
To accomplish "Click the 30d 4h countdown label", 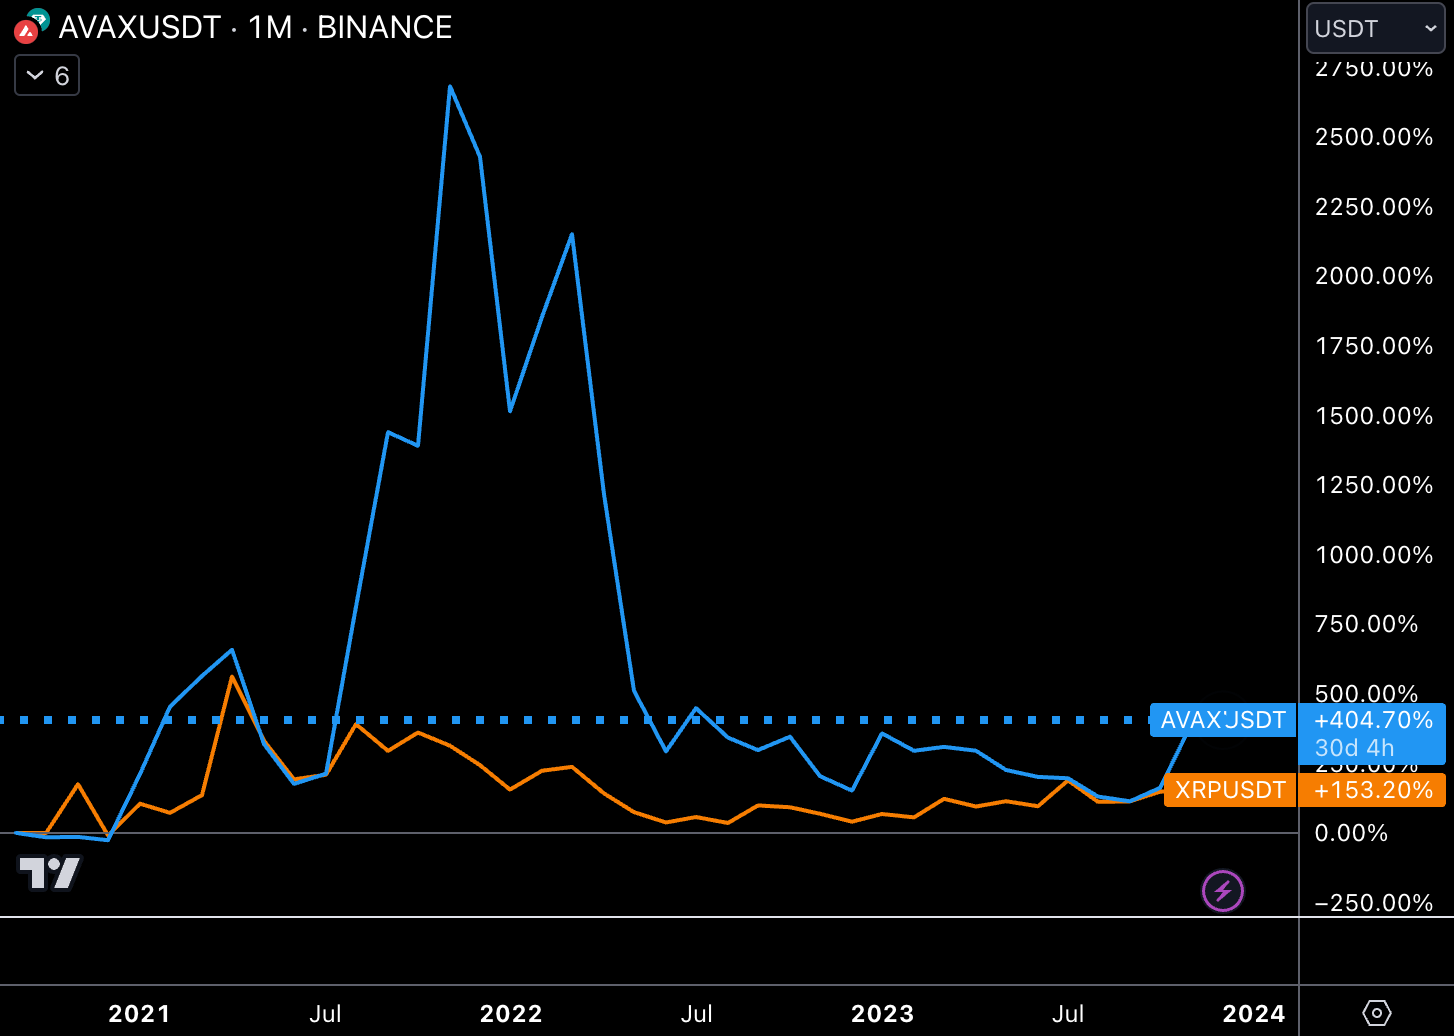I will (1354, 748).
